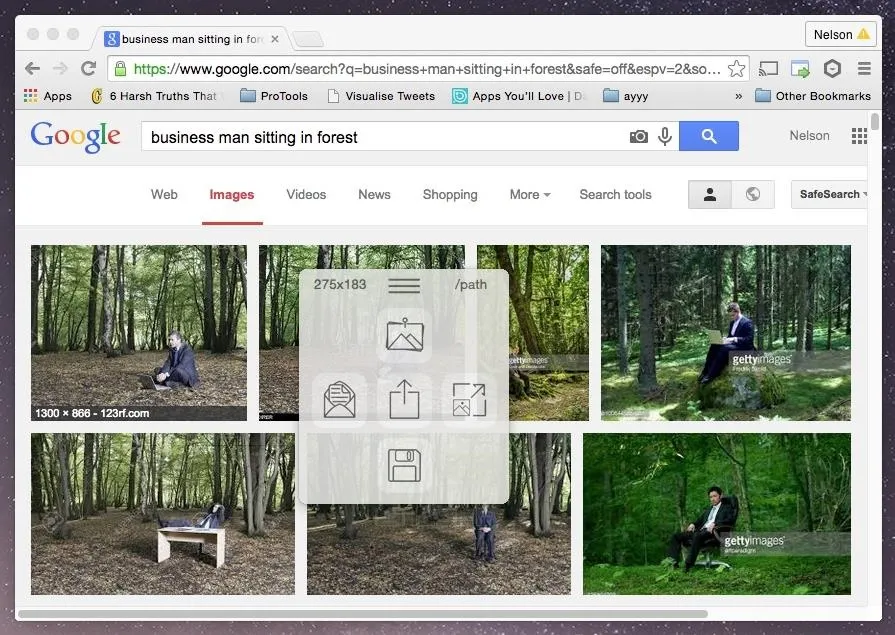Click the blue magnifier search button
The width and height of the screenshot is (895, 635).
click(x=709, y=136)
